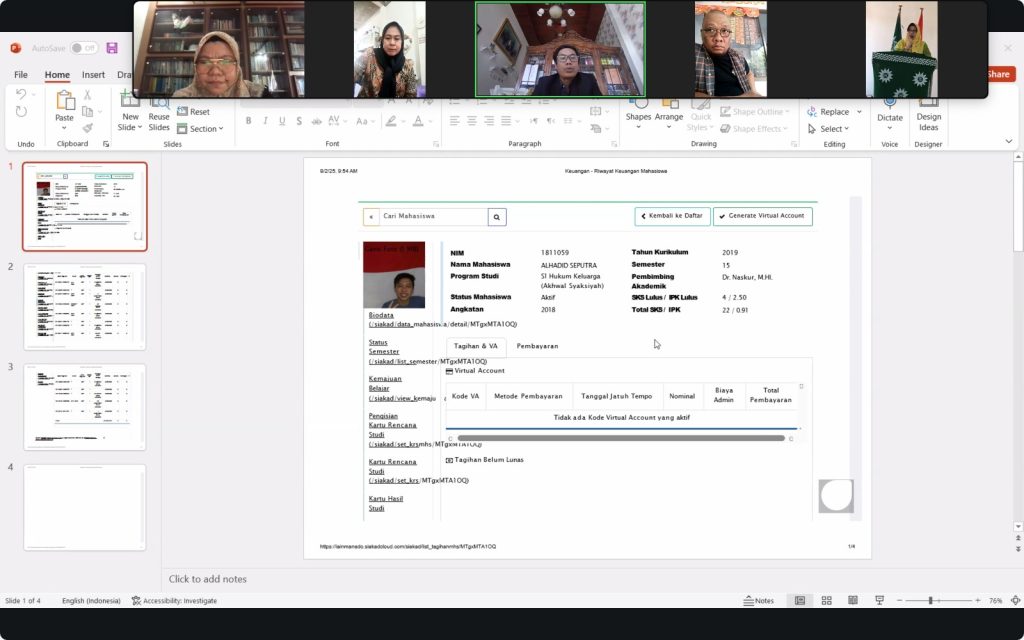Viewport: 1024px width, 640px height.
Task: Click the Cut scissors icon
Action: click(x=87, y=95)
